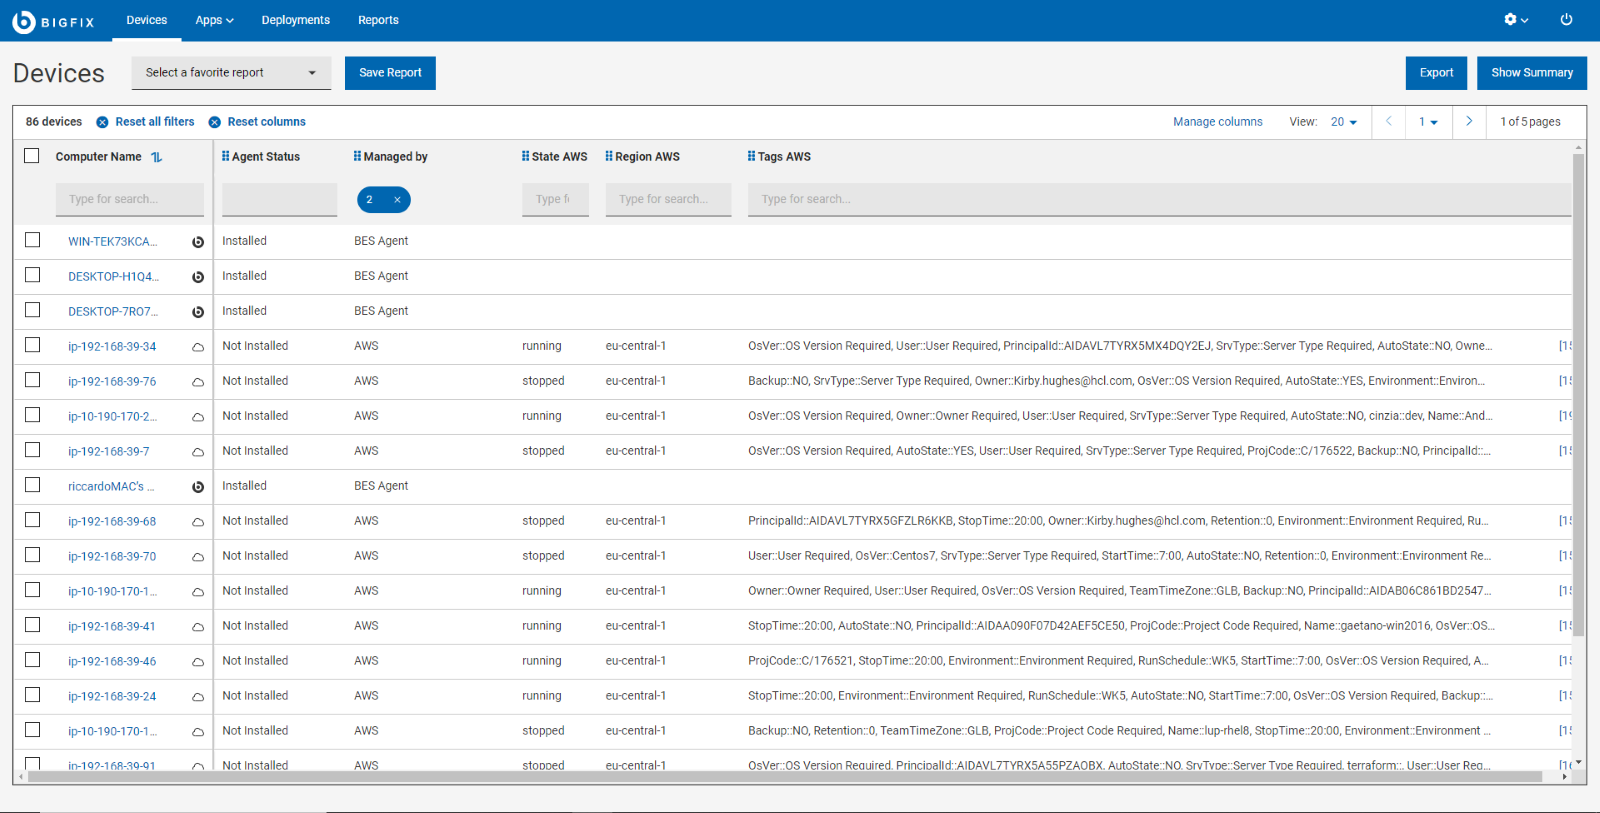This screenshot has width=1600, height=813.
Task: Click the Show Summary button
Action: point(1532,73)
